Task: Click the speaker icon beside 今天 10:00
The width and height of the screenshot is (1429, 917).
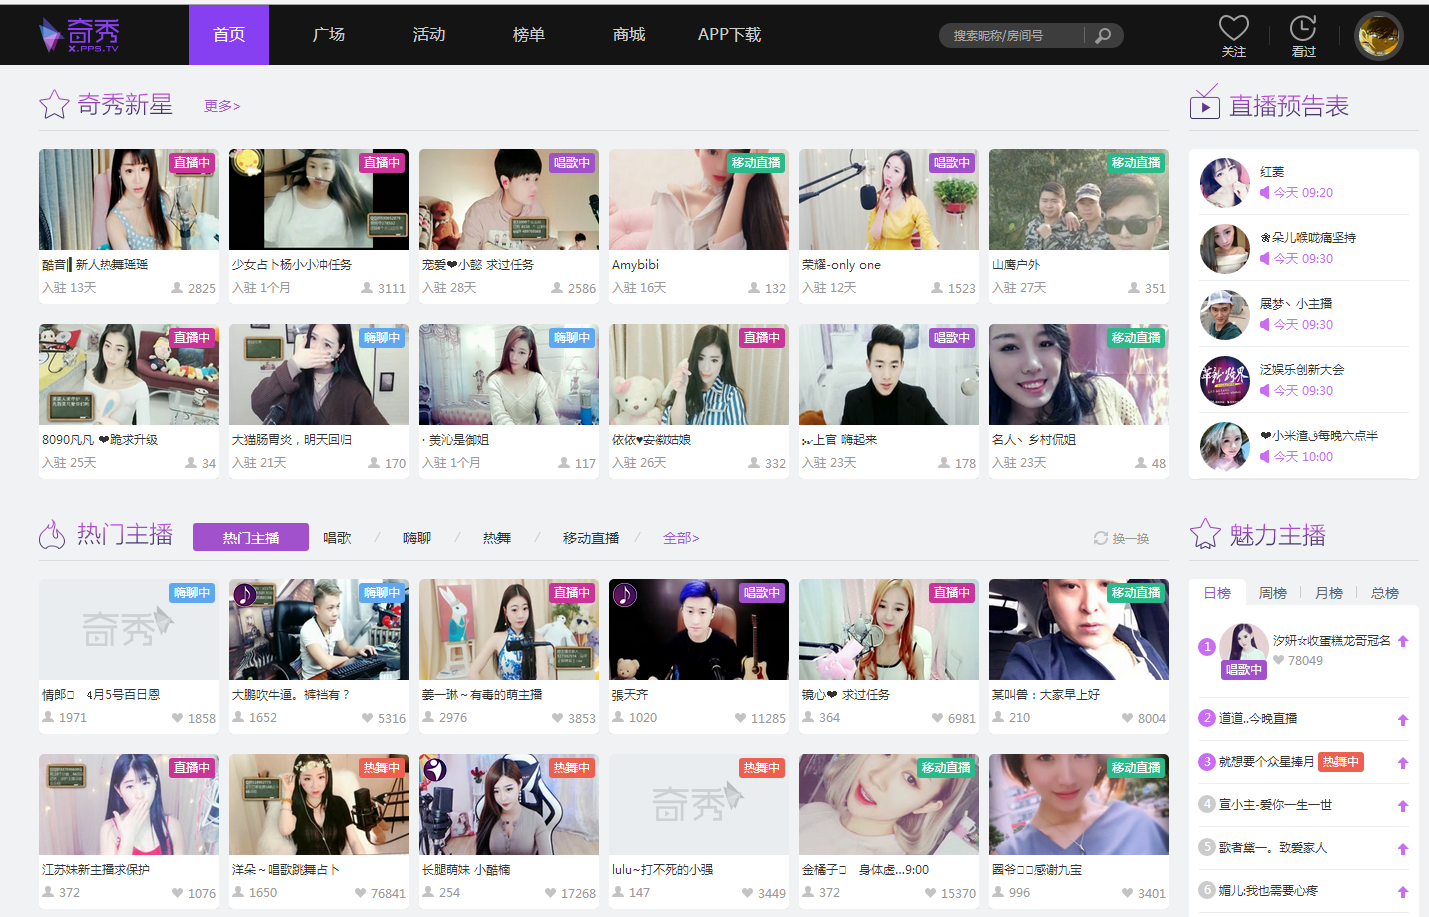Action: [1265, 457]
